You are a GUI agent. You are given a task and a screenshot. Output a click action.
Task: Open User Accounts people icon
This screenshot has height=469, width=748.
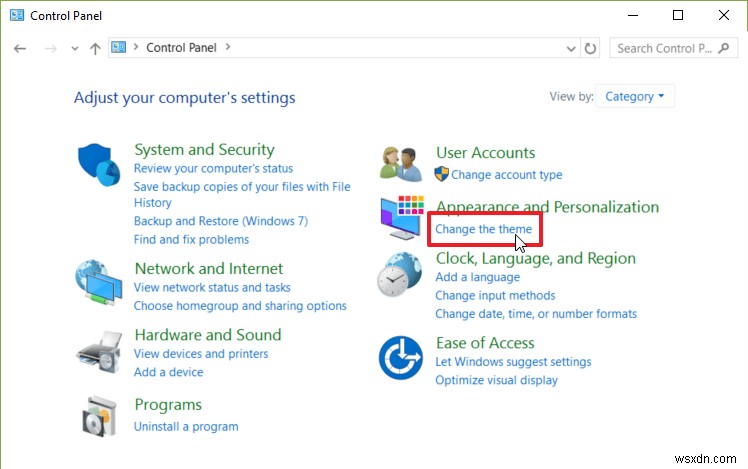401,164
